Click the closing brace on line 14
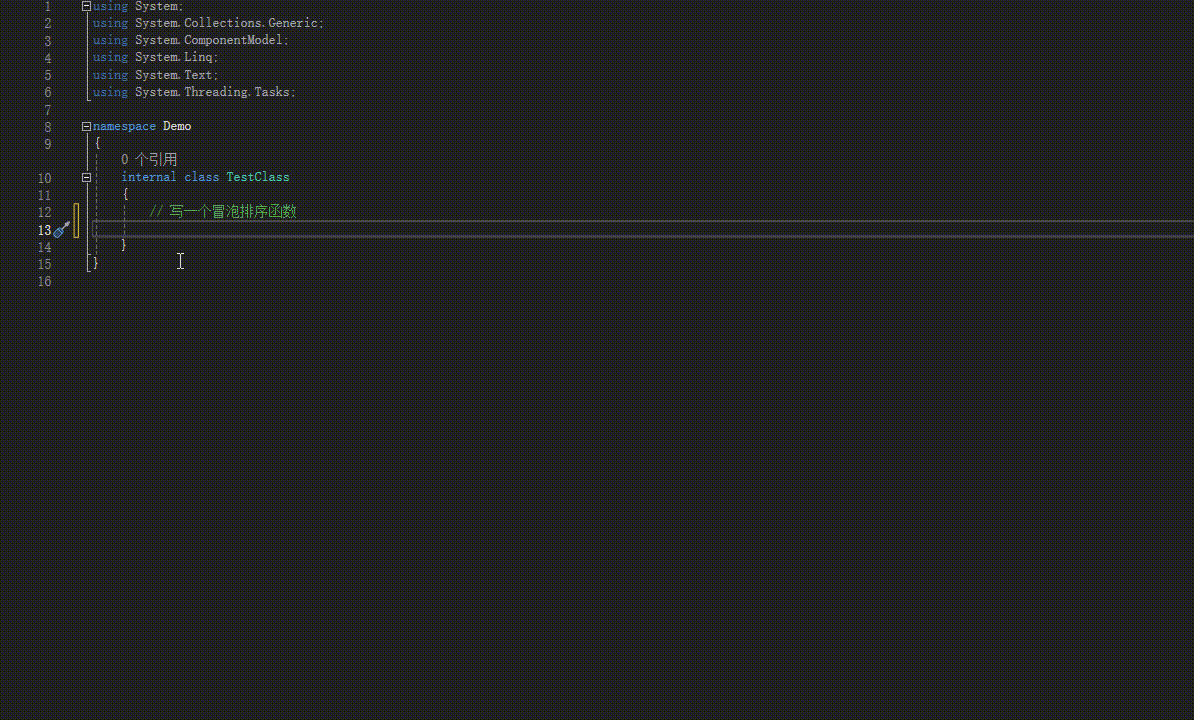 coord(123,244)
